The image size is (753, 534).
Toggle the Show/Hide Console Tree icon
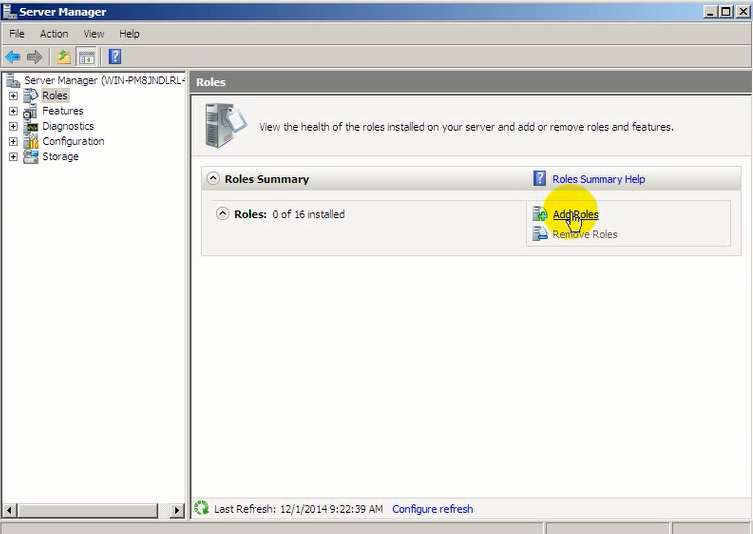point(87,57)
